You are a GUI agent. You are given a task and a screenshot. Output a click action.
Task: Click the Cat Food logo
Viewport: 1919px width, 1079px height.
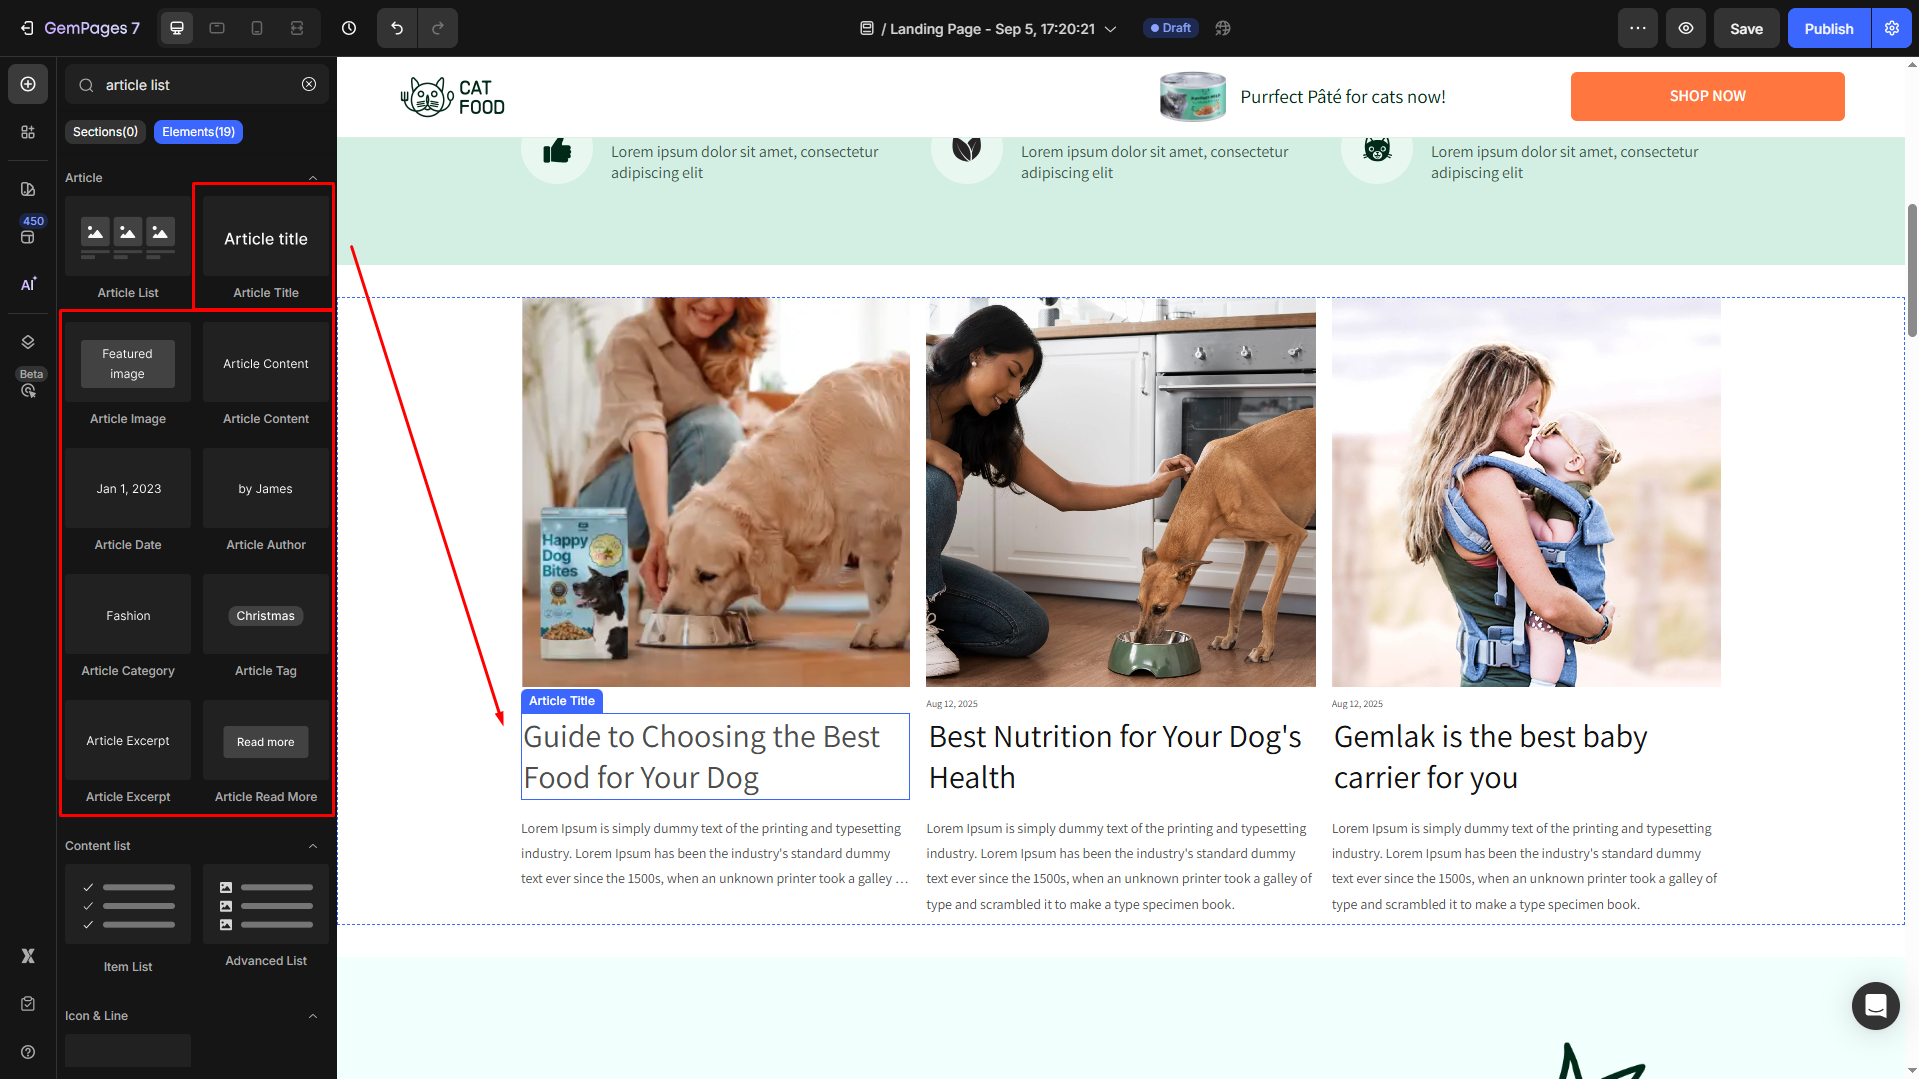click(452, 97)
